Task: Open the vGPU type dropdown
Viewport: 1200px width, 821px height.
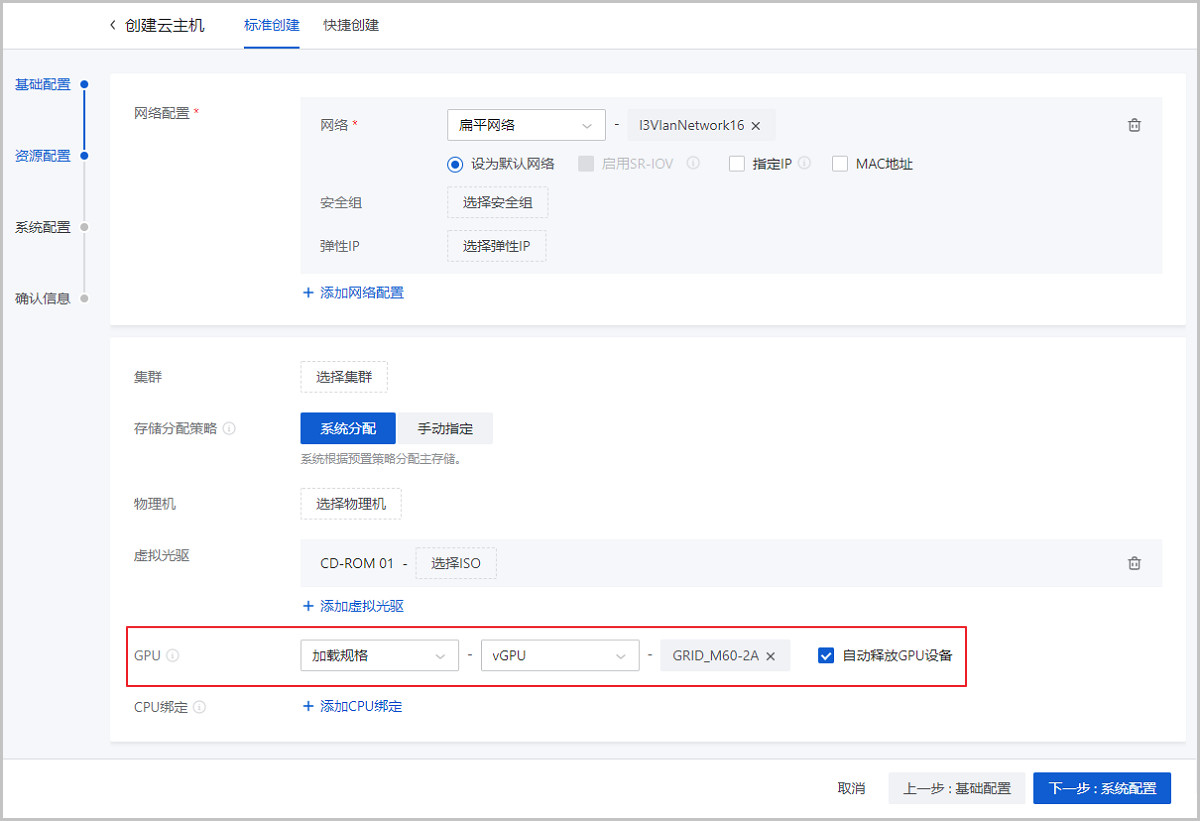Action: (559, 656)
